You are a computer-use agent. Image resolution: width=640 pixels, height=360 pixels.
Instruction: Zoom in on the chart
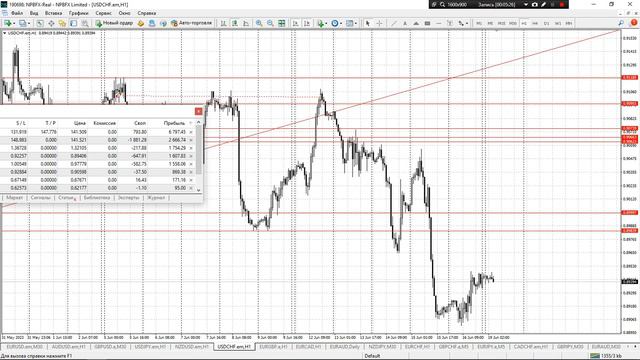pyautogui.click(x=259, y=23)
